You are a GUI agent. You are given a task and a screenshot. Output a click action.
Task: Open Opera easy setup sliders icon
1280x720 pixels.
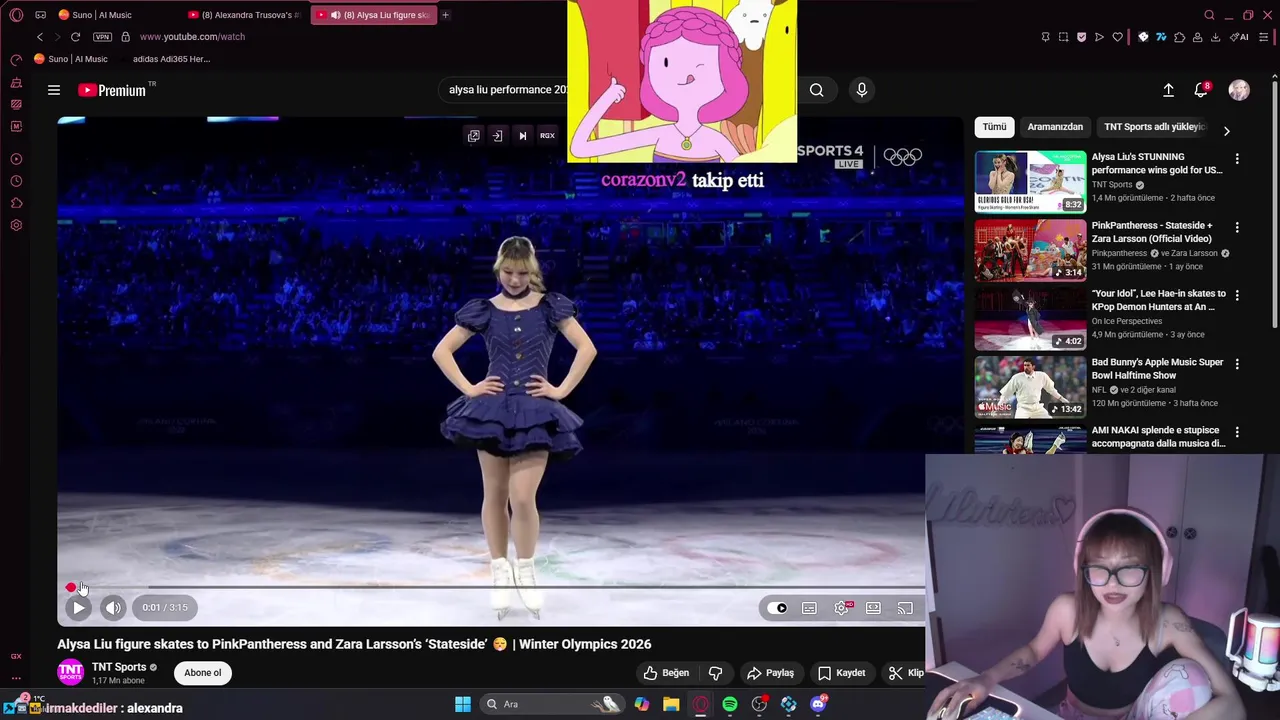coord(1264,37)
